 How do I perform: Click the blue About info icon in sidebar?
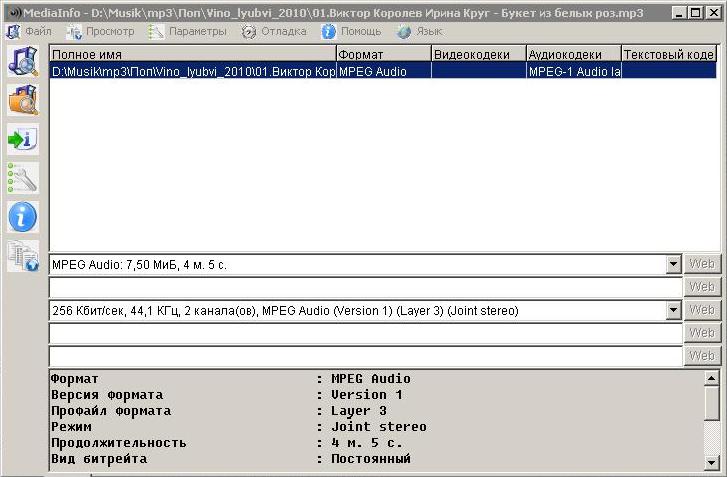[23, 217]
